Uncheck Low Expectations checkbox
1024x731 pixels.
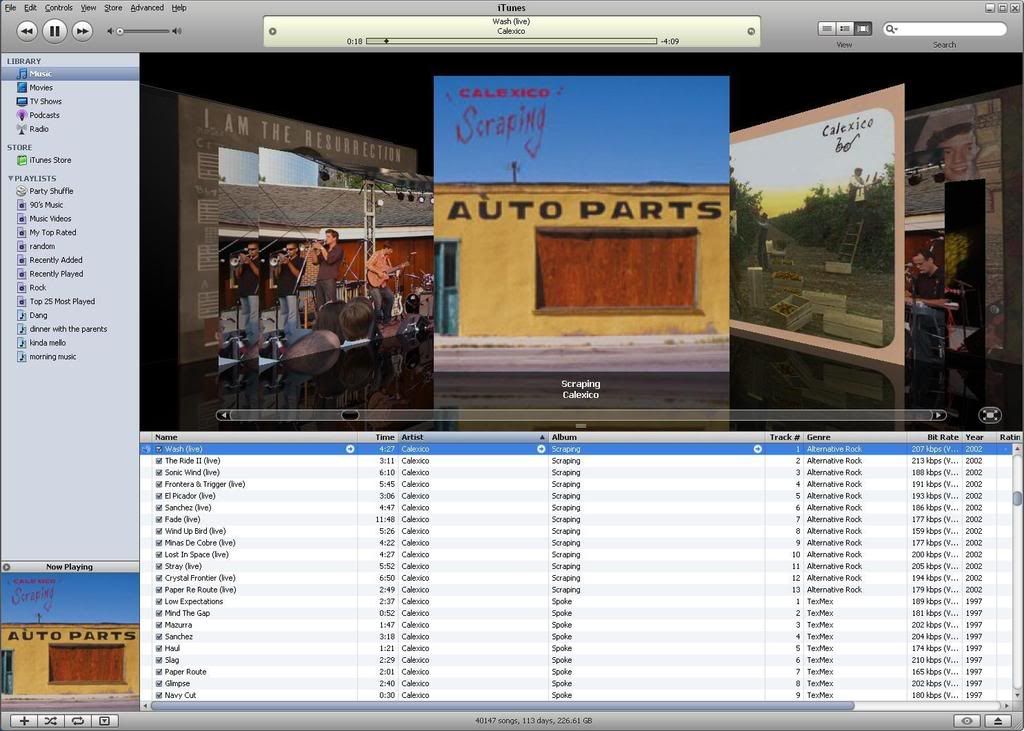tap(159, 602)
